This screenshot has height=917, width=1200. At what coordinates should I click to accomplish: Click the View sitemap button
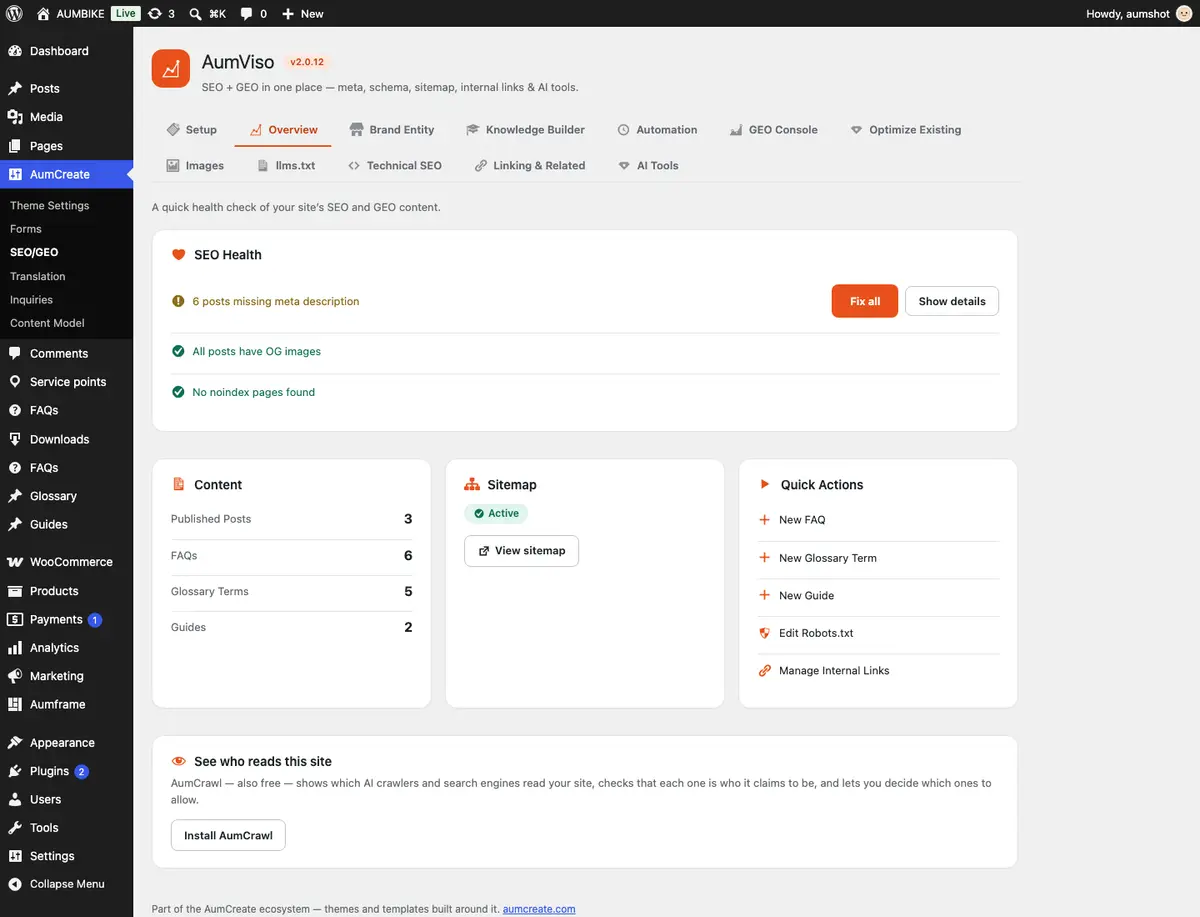(521, 551)
